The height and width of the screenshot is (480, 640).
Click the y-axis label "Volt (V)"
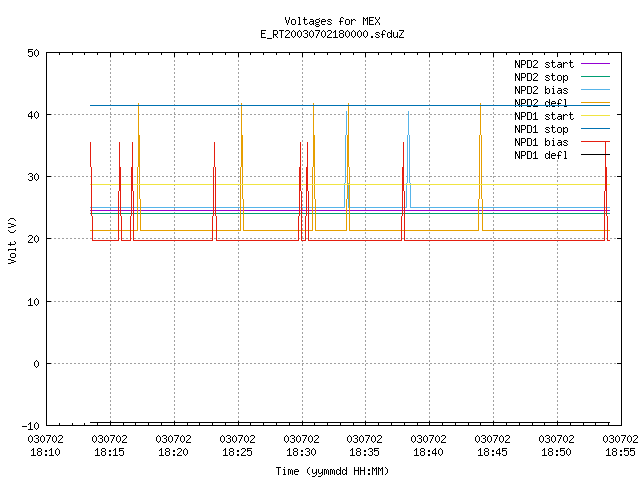point(12,240)
